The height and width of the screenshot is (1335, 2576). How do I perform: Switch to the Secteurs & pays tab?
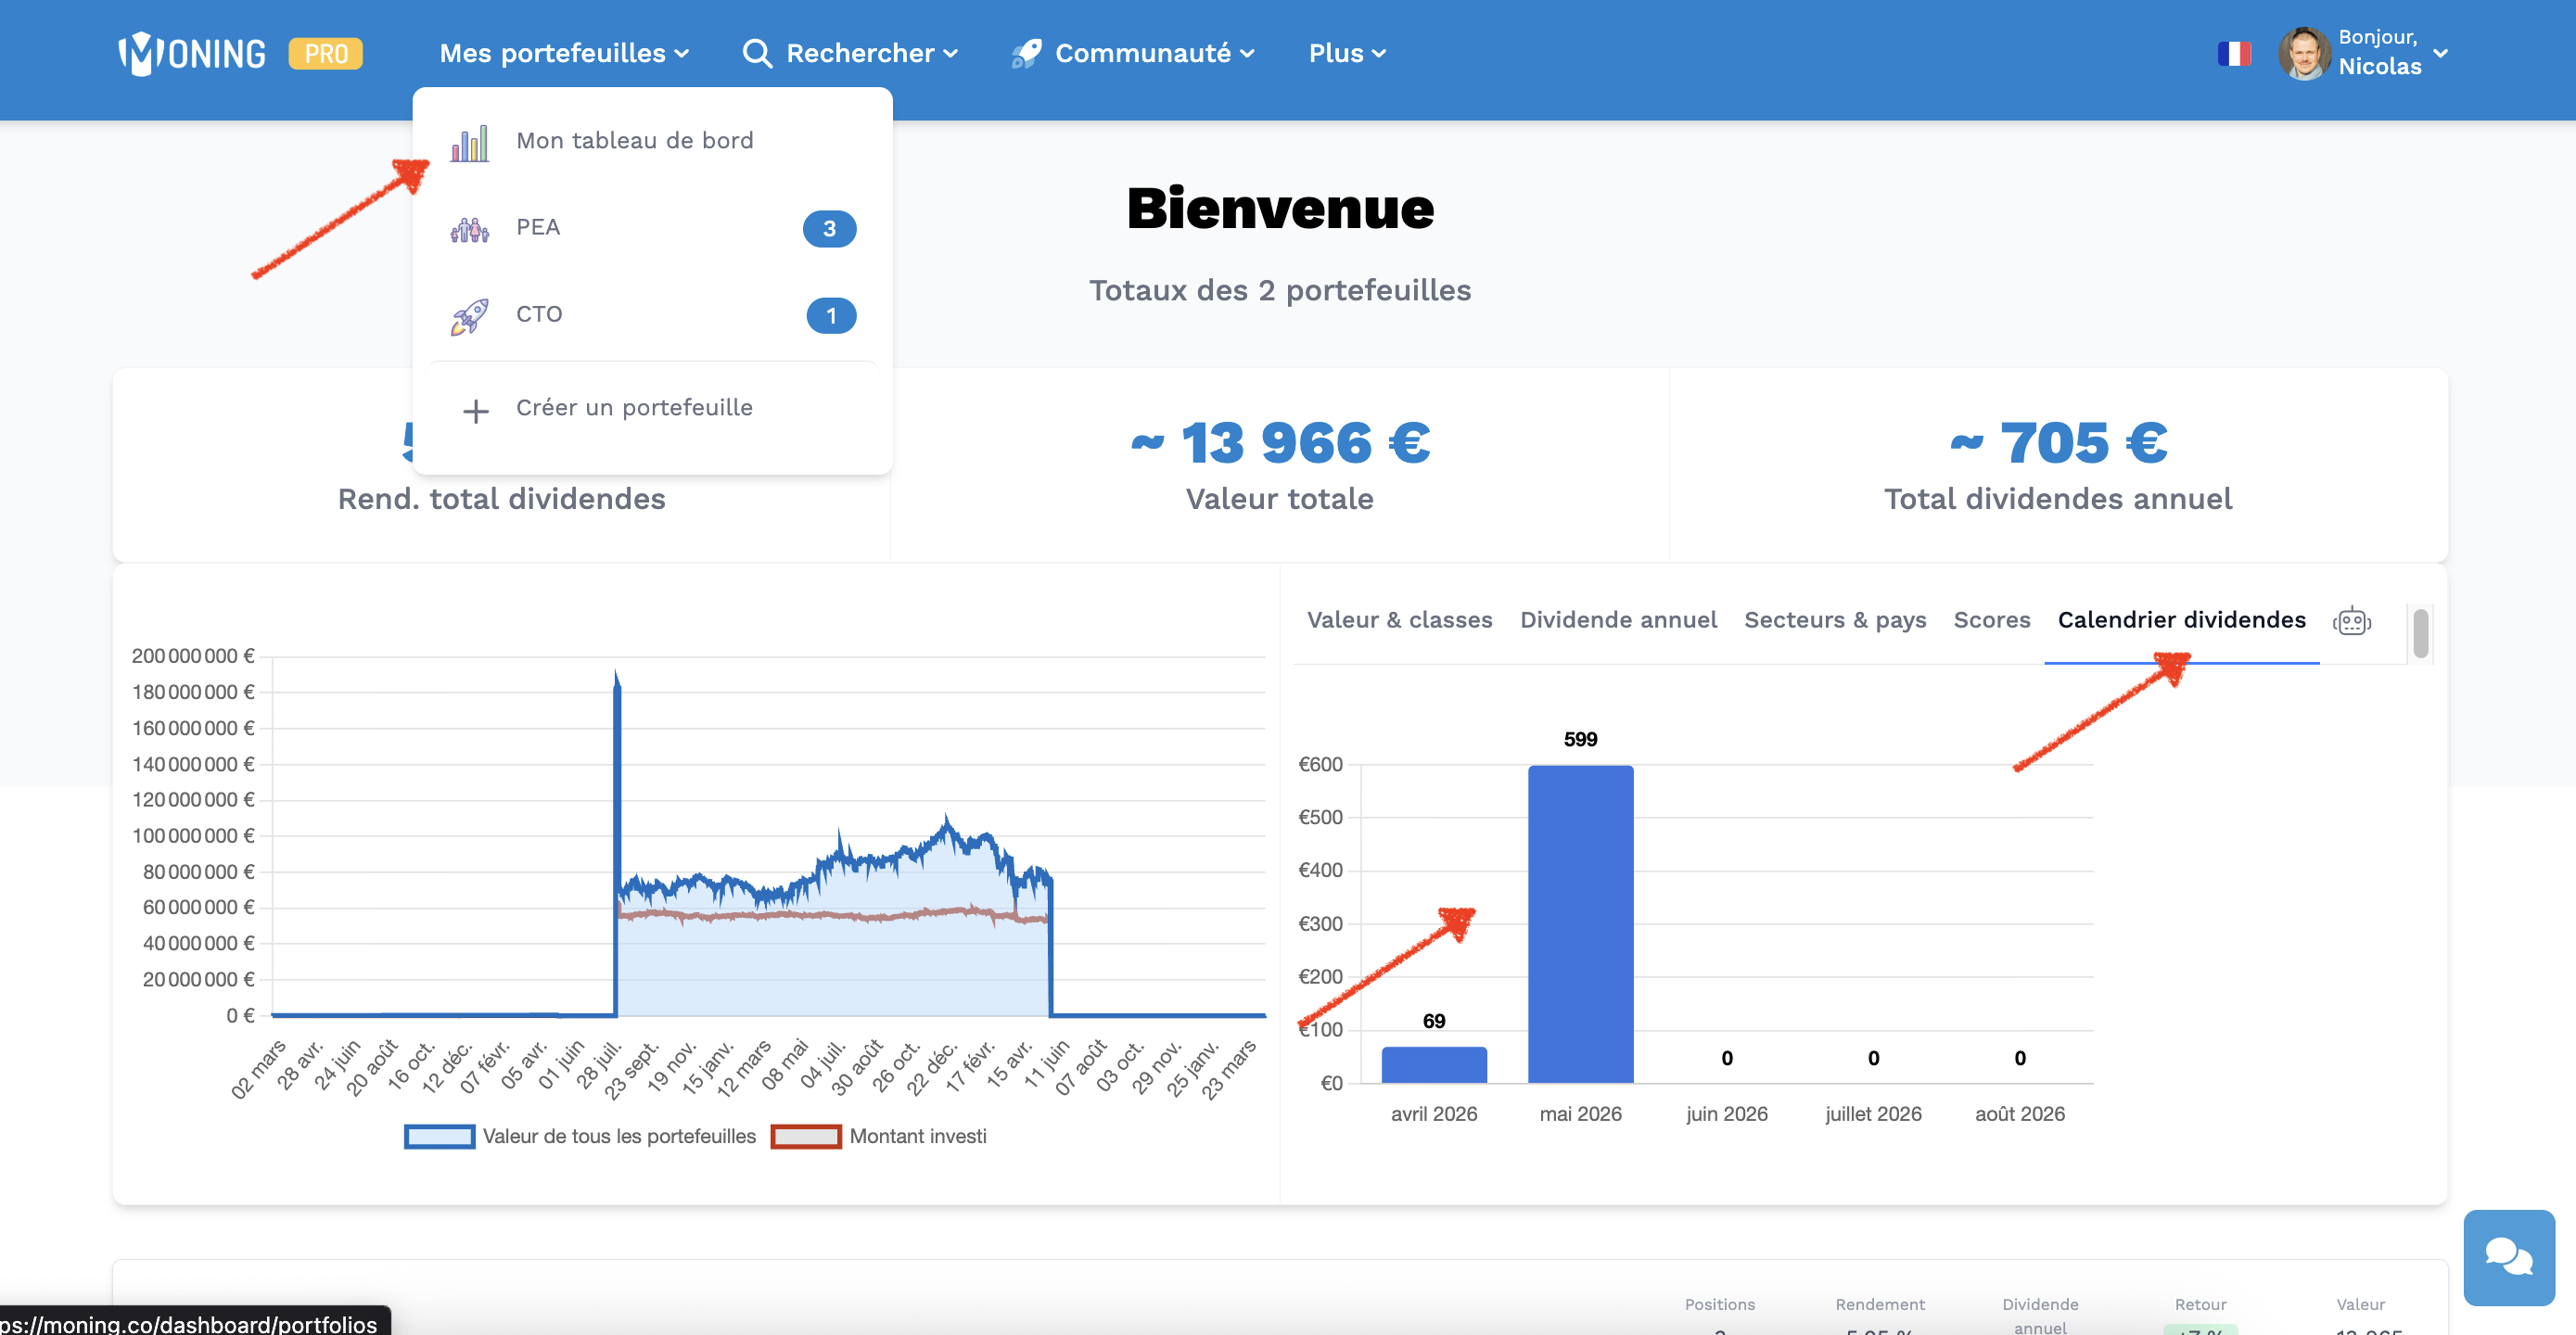coord(1834,620)
